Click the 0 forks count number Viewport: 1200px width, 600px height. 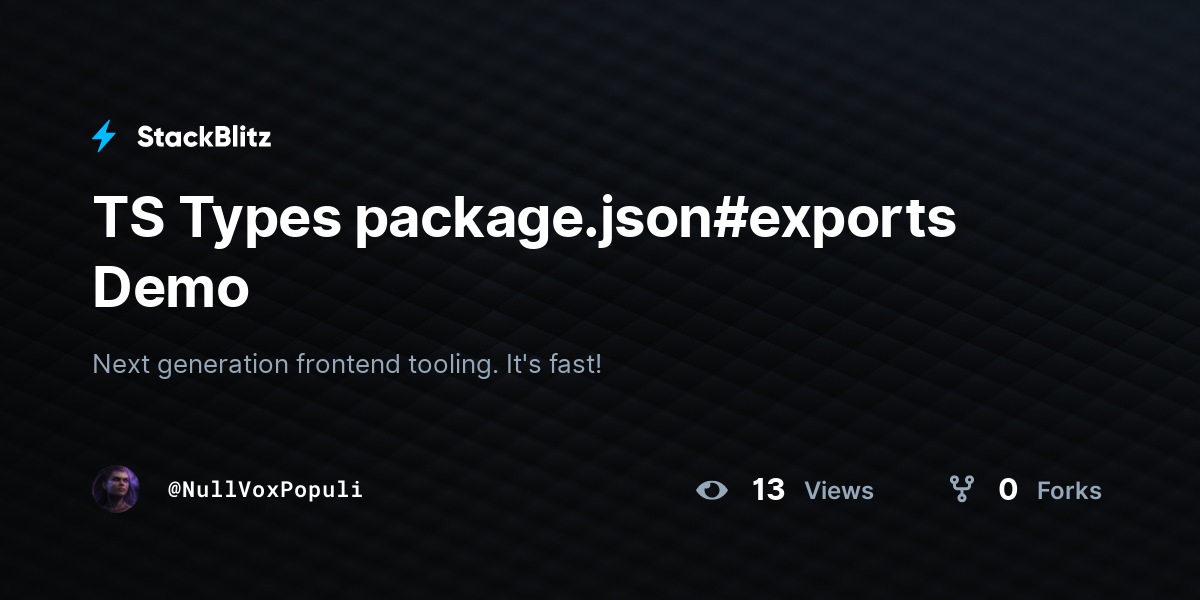[x=1008, y=490]
